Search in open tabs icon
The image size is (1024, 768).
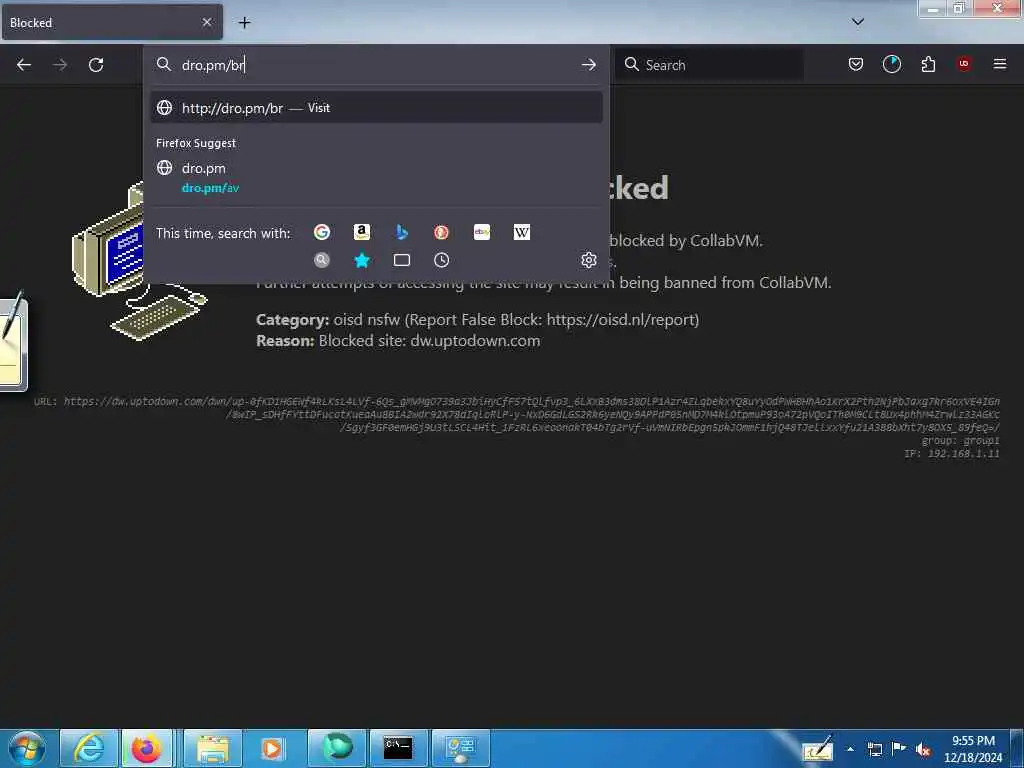pos(402,260)
